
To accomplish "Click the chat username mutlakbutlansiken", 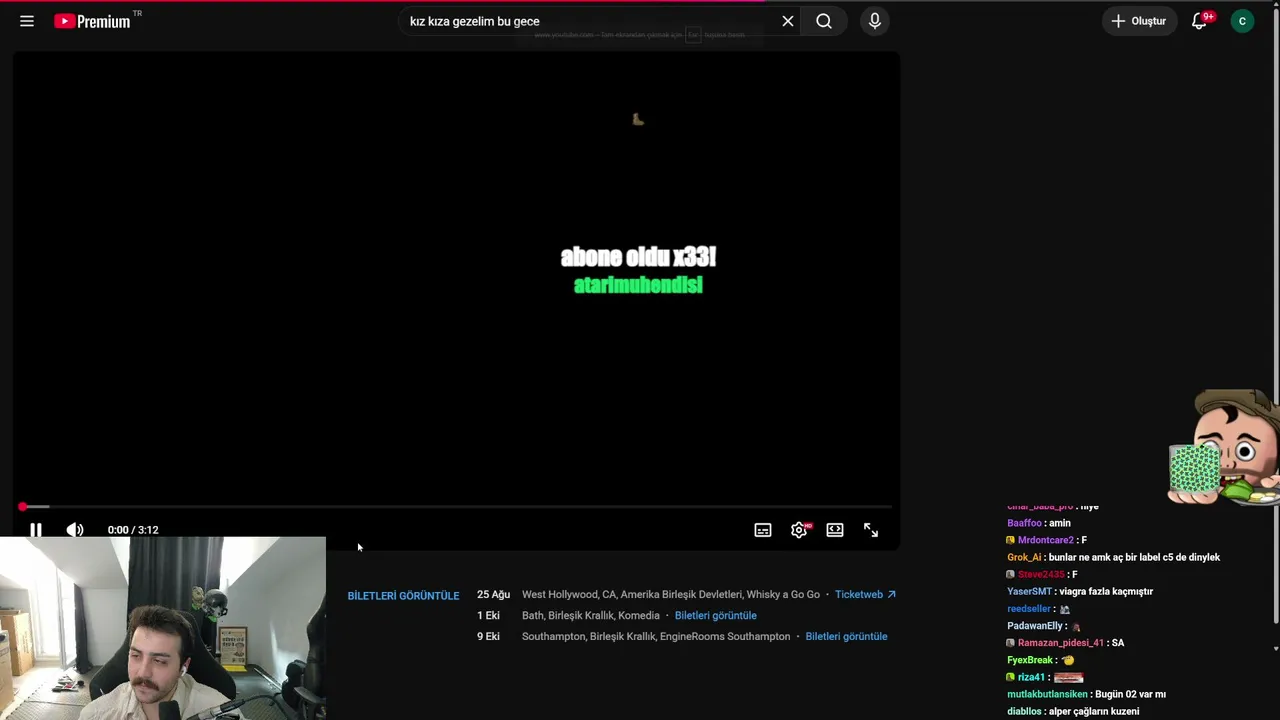I will click(1047, 694).
